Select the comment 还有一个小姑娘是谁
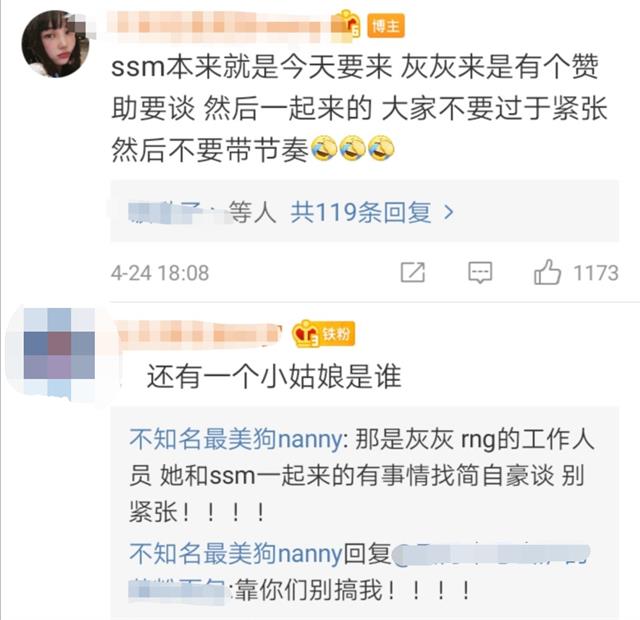Image resolution: width=640 pixels, height=620 pixels. [274, 376]
